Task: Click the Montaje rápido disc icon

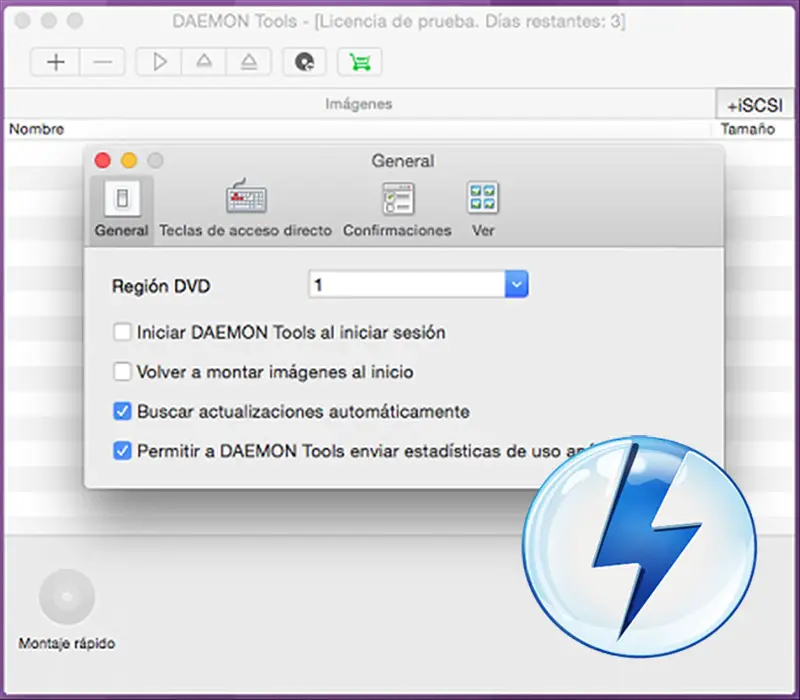Action: [x=67, y=597]
